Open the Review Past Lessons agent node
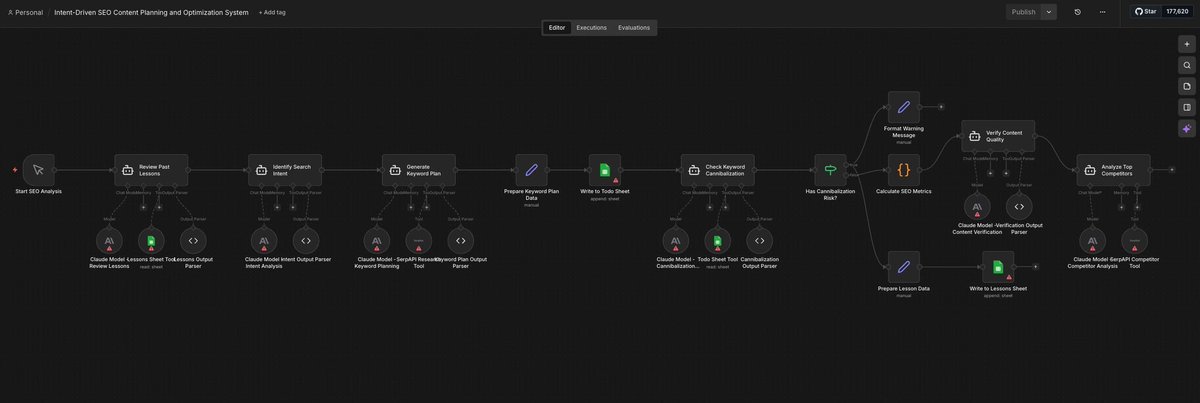Screen dimensions: 1200x403 click(151, 170)
